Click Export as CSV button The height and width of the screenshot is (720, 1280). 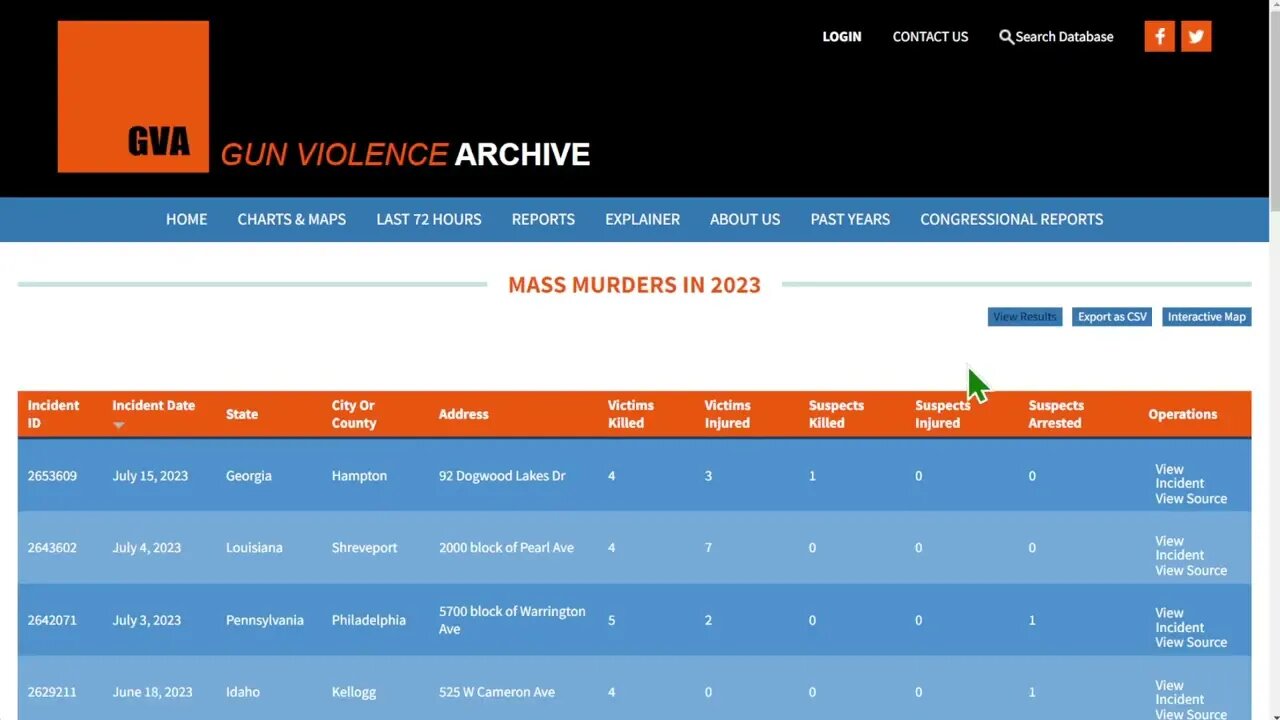point(1112,317)
